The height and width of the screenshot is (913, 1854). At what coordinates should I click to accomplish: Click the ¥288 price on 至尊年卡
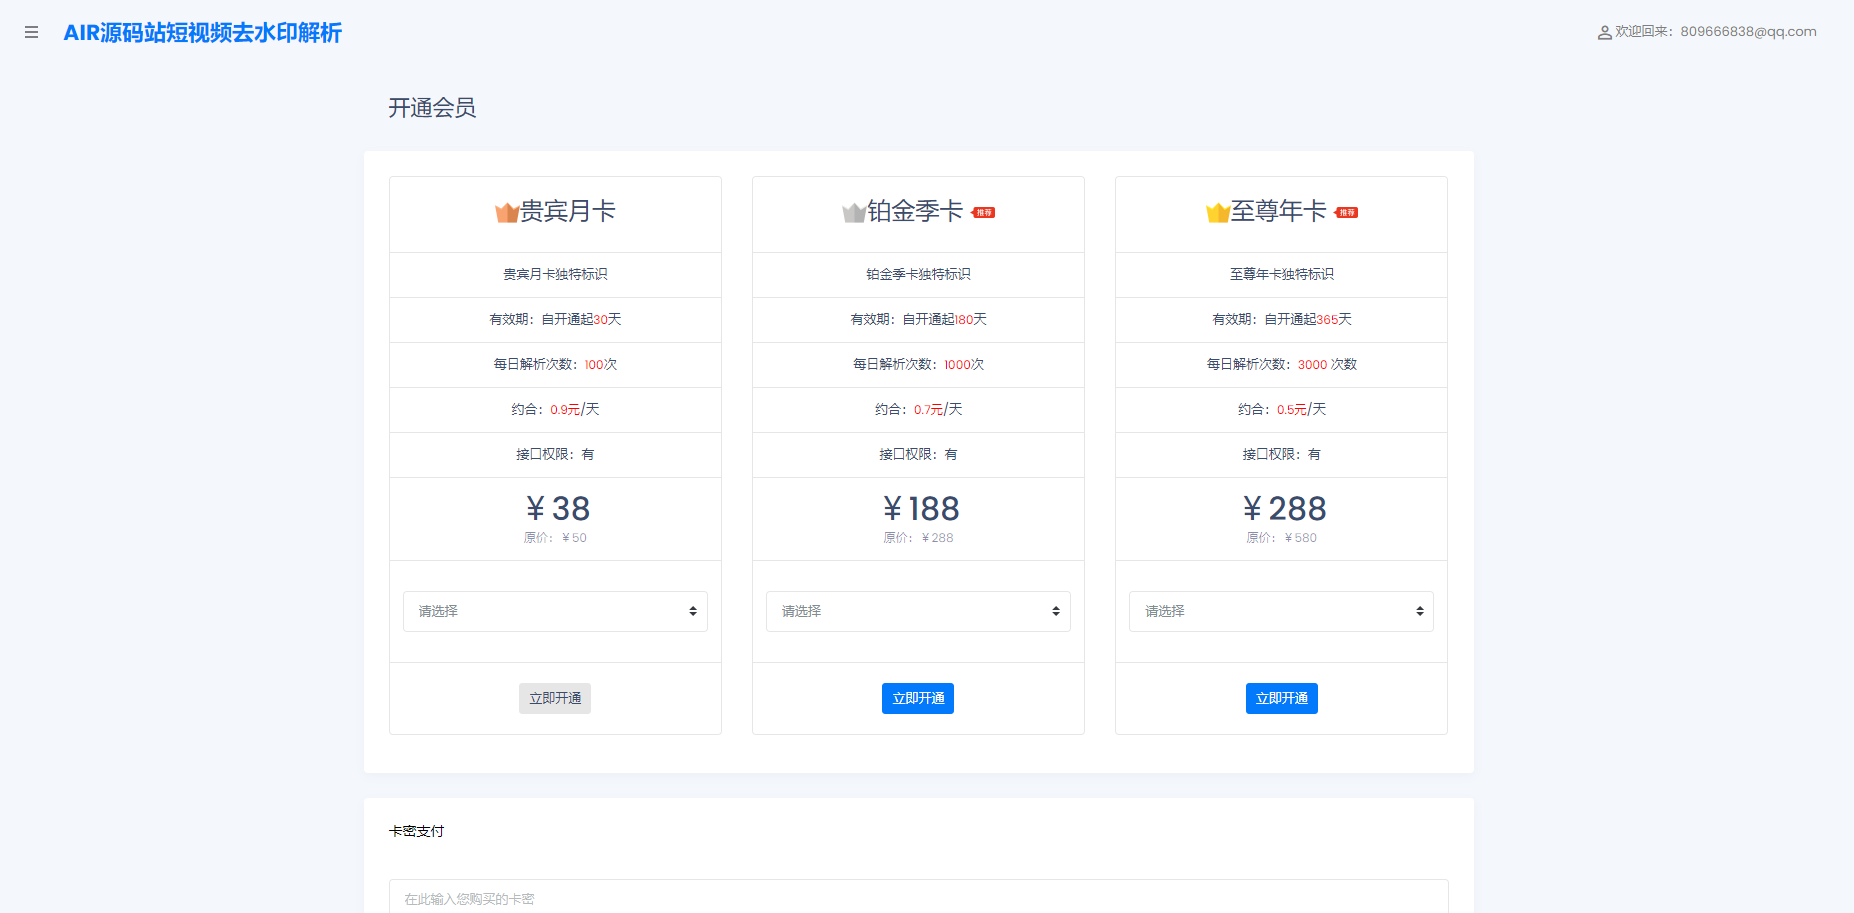coord(1283,509)
